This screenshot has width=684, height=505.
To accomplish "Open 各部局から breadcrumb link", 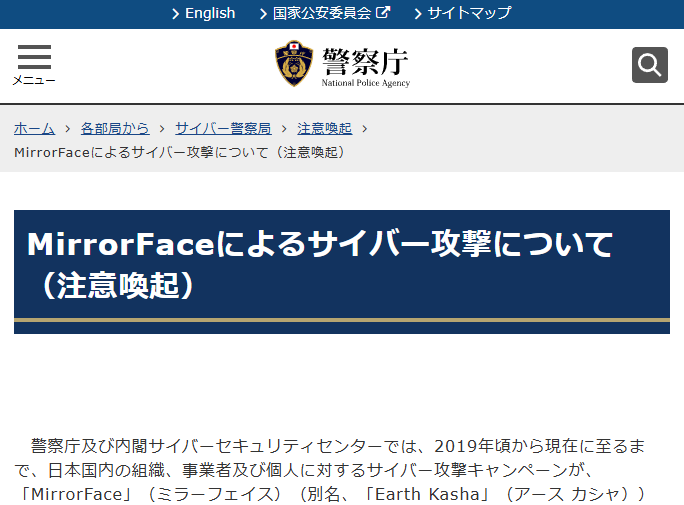I will (115, 128).
